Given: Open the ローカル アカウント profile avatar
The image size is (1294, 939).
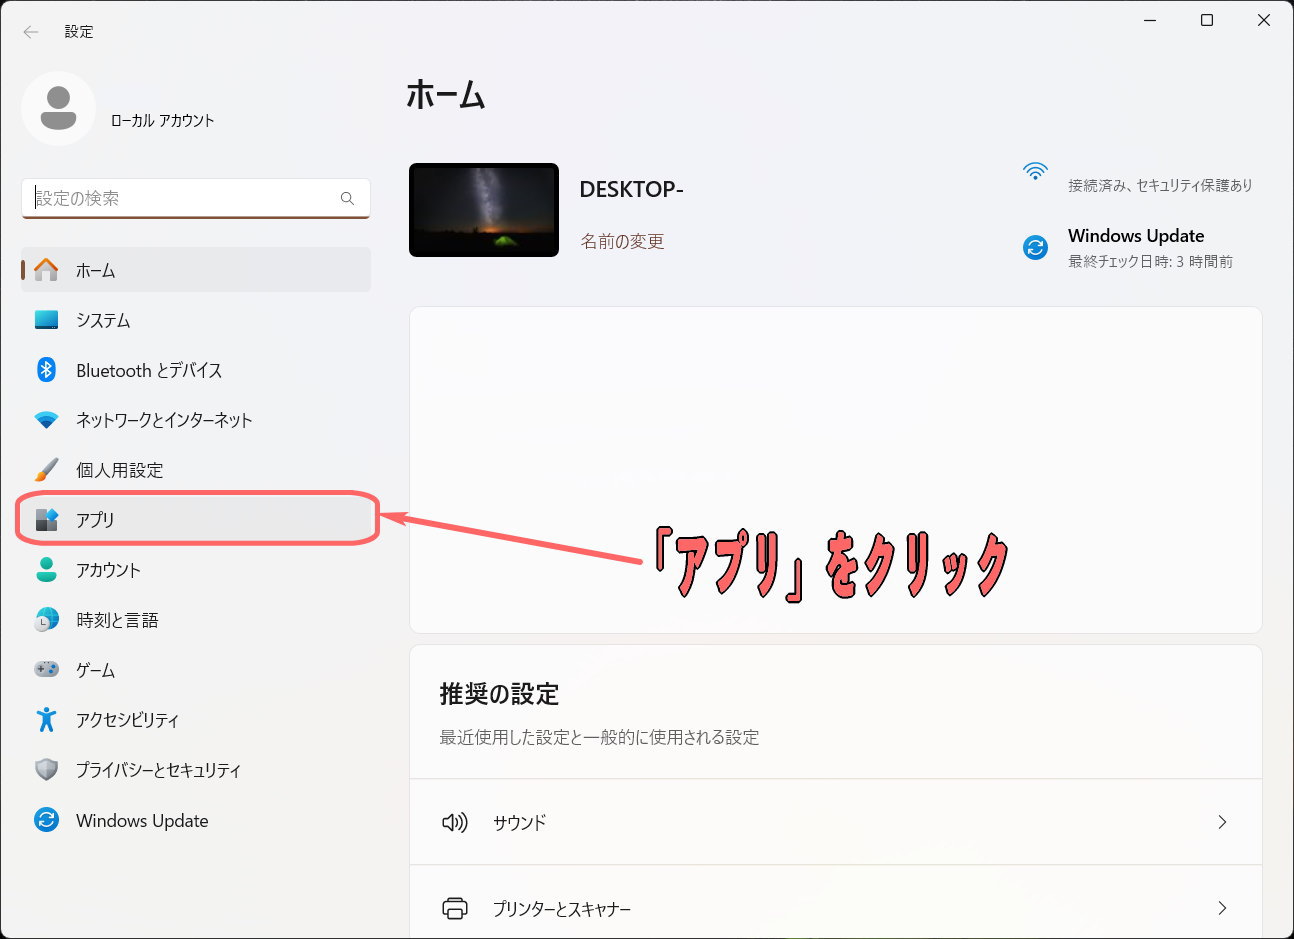Looking at the screenshot, I should (x=58, y=108).
